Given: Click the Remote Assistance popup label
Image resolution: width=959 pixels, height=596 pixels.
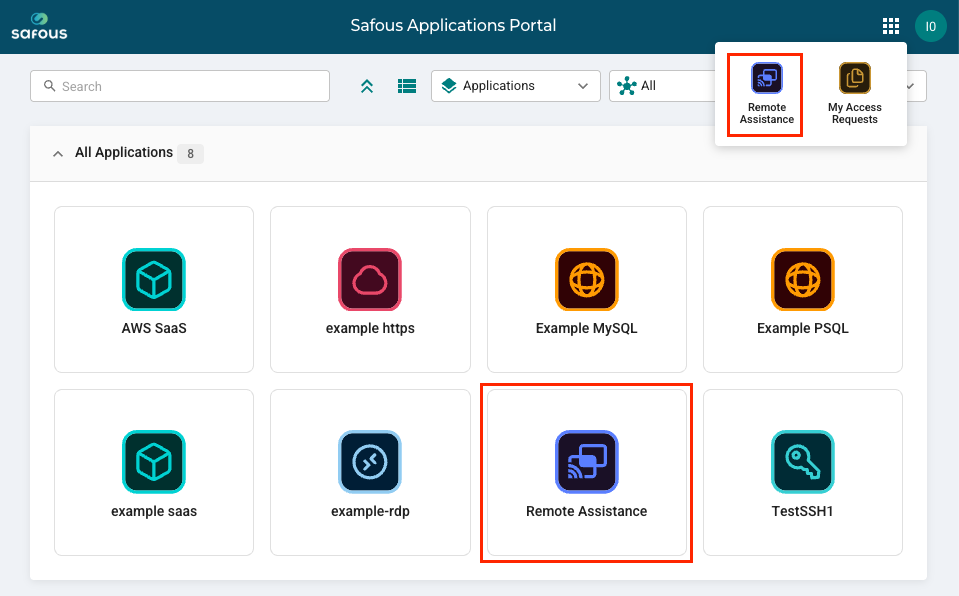Looking at the screenshot, I should (x=766, y=113).
